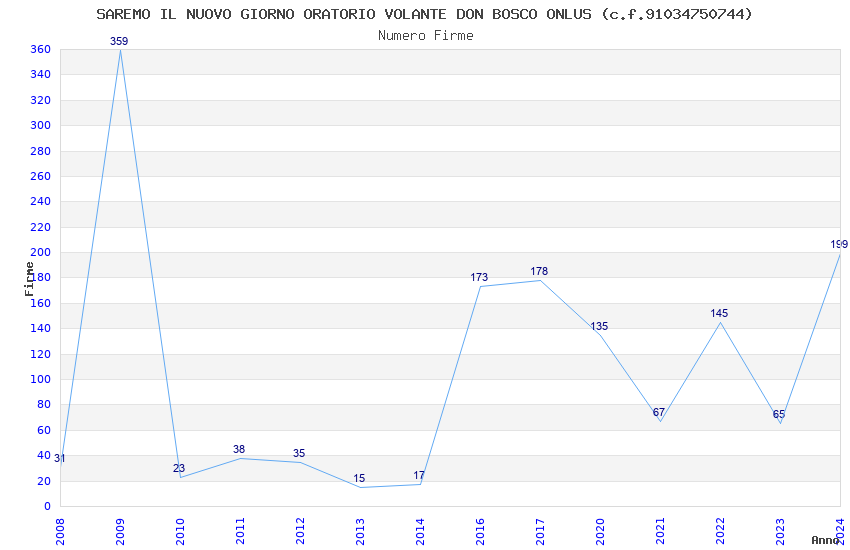
Task: Click the y-axis value 100
Action: [41, 379]
